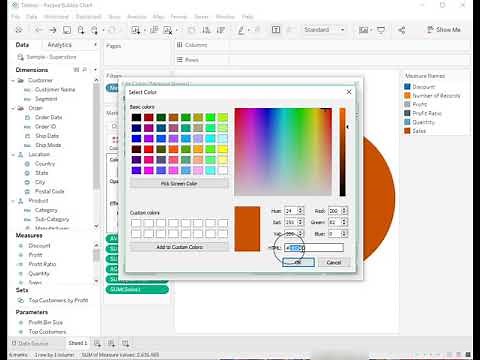The width and height of the screenshot is (480, 360).
Task: Click the Blue value spin box arrows
Action: coord(345,234)
